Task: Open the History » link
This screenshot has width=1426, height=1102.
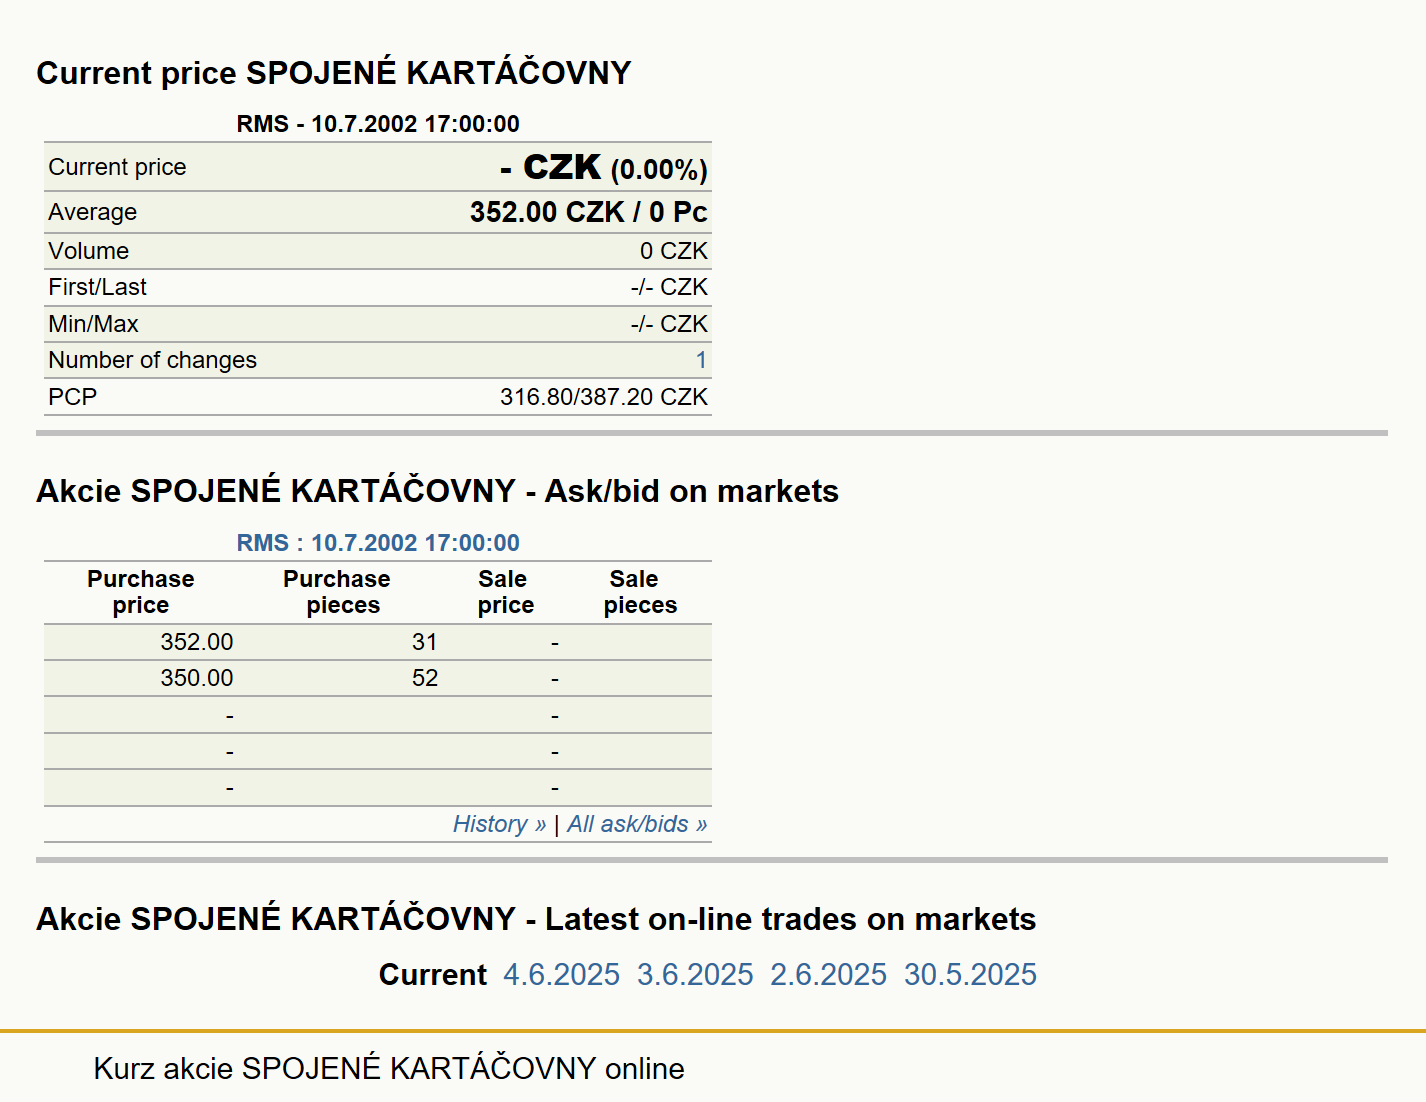Action: [499, 824]
